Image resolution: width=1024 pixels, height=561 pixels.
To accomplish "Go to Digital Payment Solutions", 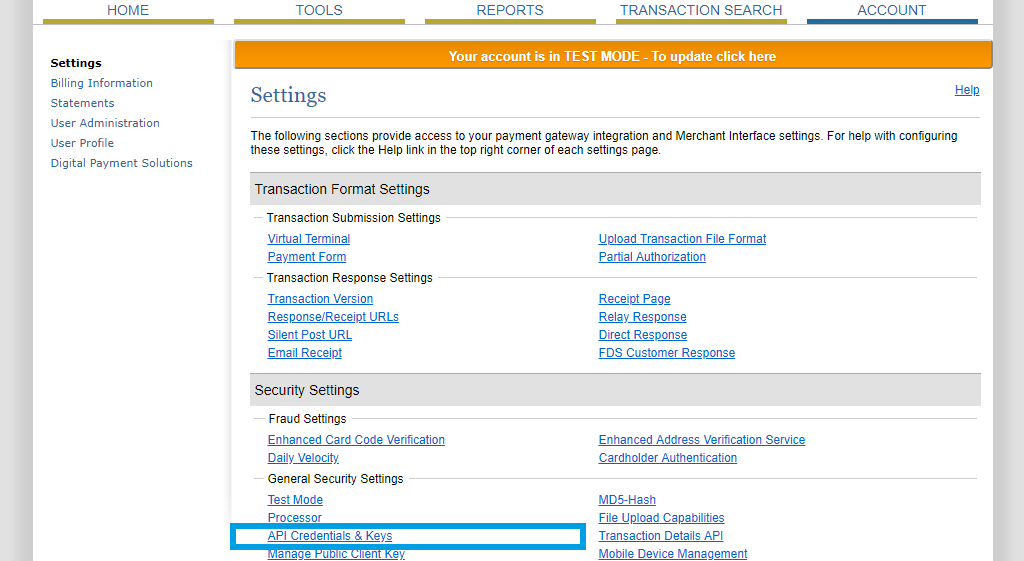I will [x=122, y=163].
